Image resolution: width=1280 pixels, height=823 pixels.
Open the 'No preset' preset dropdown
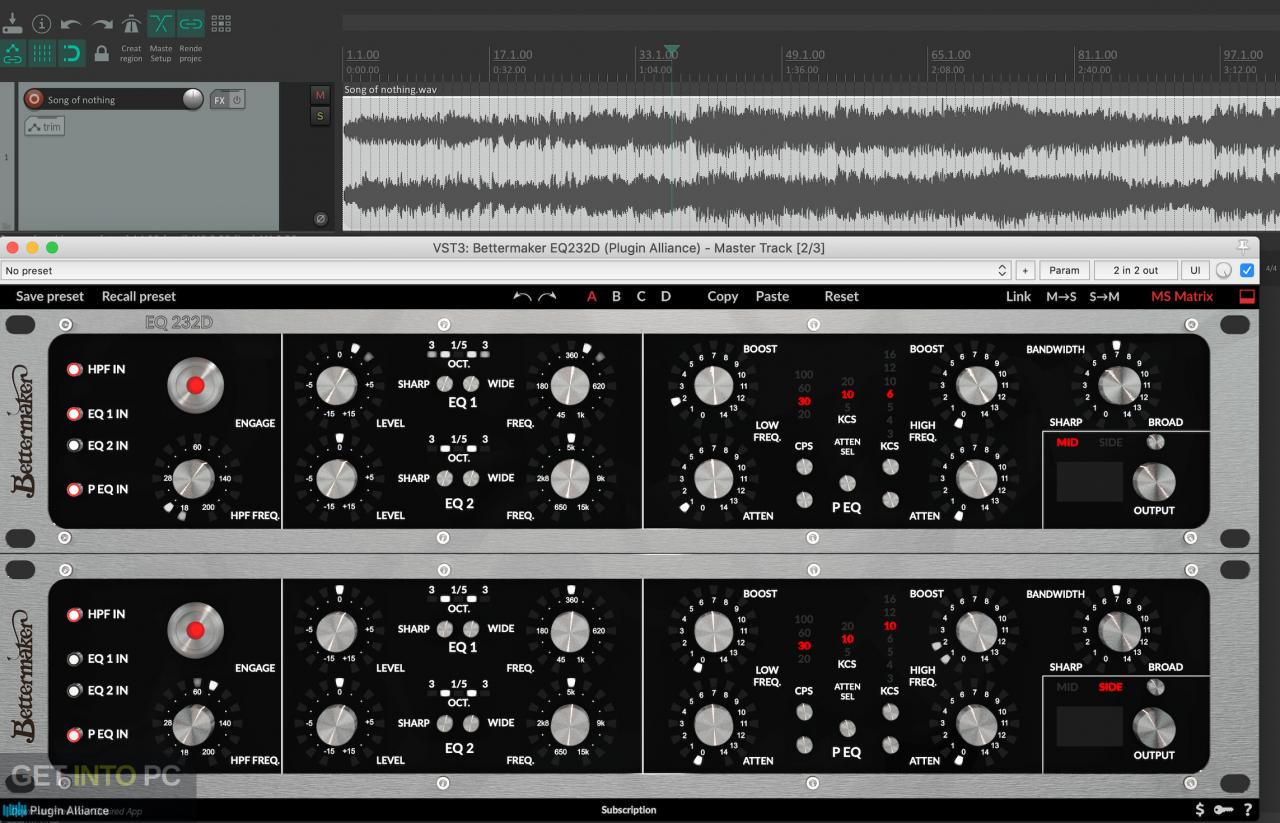[x=507, y=270]
